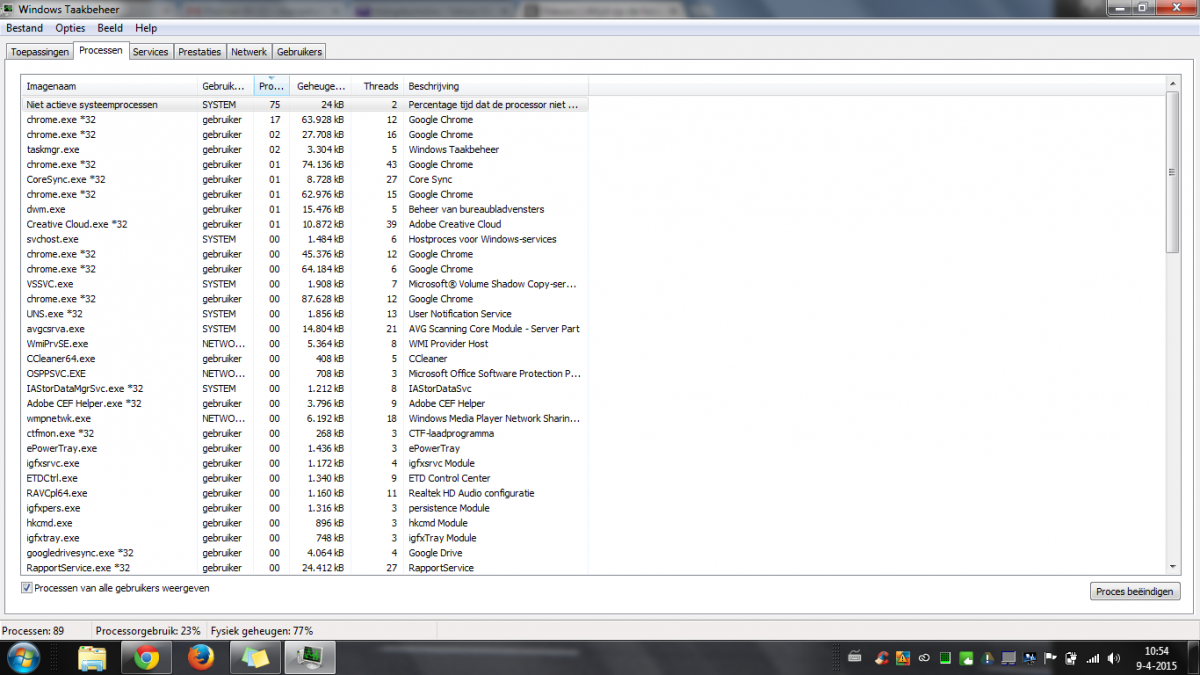
Task: Open the Opties menu
Action: coord(70,28)
